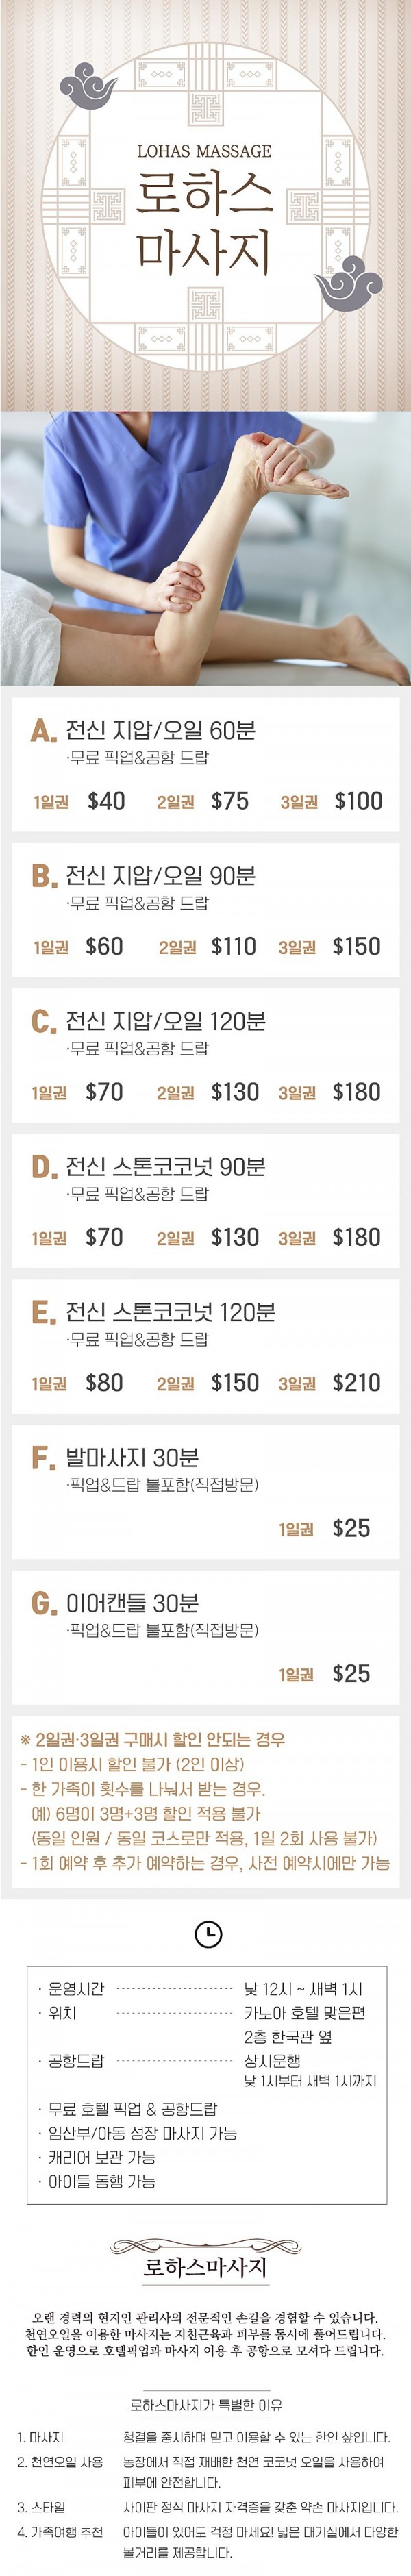Select course A 전신 지압/오일 60분
The height and width of the screenshot is (2576, 411).
coord(160,730)
